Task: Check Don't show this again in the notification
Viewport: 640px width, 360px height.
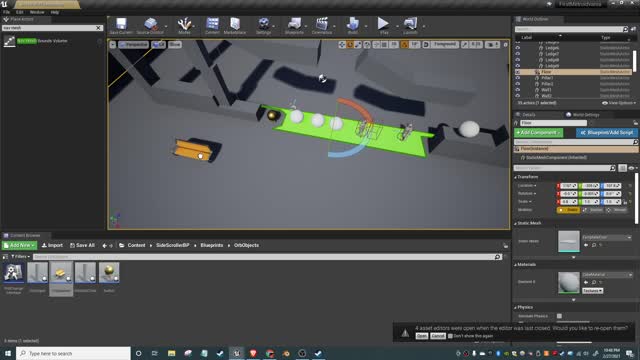Action: click(x=450, y=336)
